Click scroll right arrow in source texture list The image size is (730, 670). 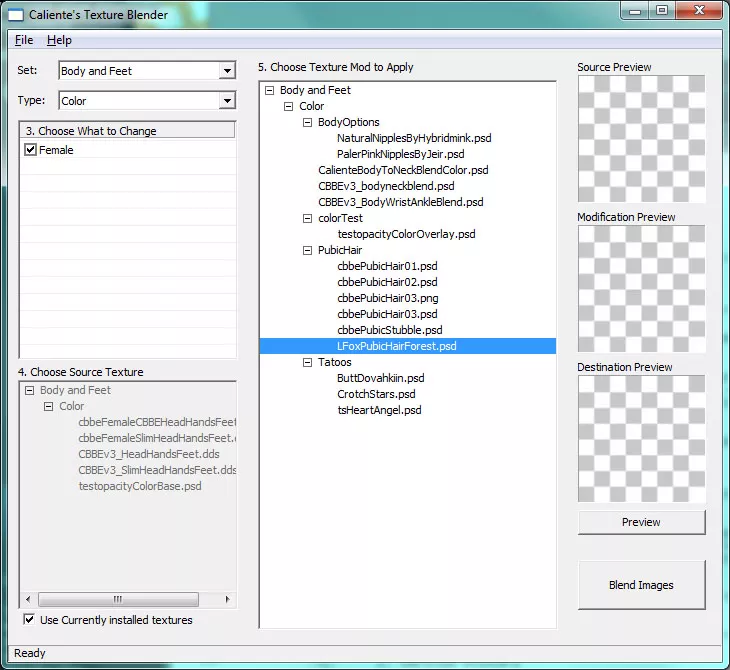coord(227,599)
